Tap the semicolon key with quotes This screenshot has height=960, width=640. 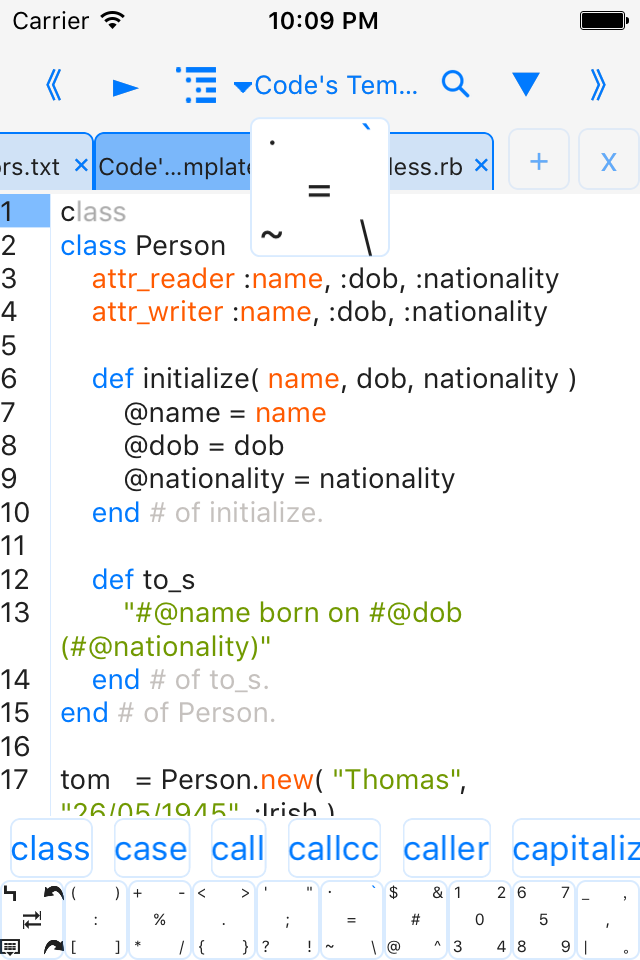(x=288, y=920)
